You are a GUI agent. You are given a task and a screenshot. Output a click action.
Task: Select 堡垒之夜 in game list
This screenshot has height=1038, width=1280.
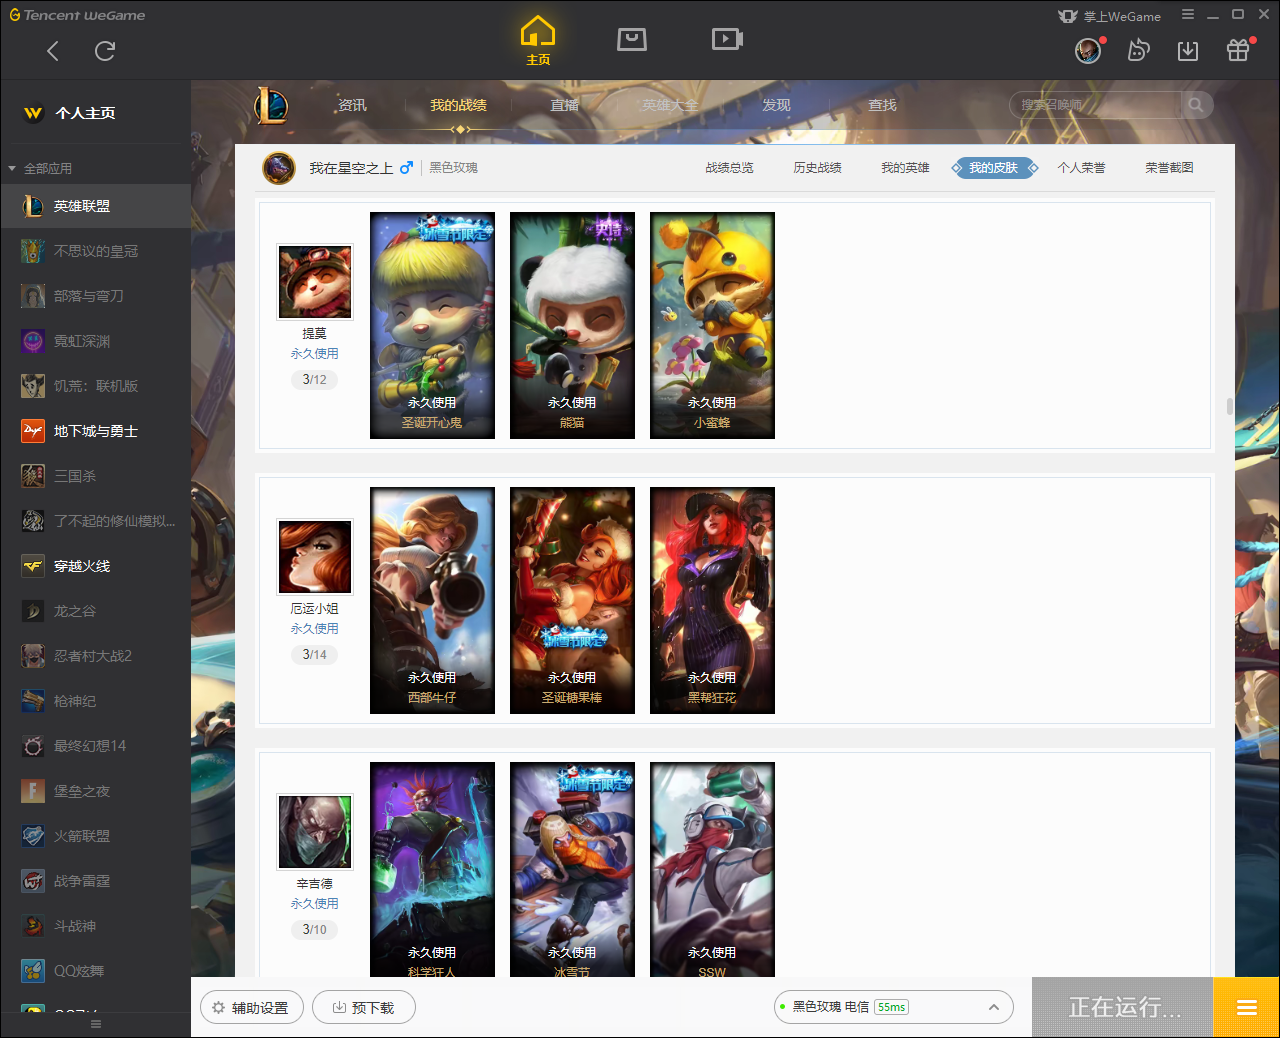(95, 791)
